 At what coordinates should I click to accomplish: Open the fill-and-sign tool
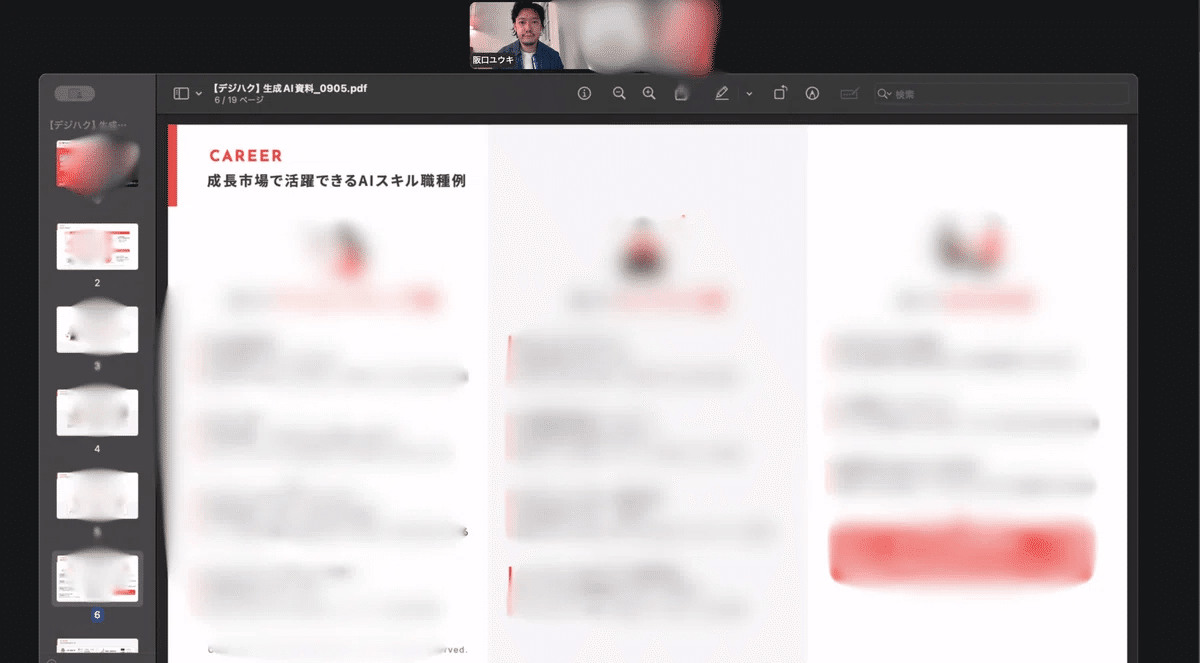pos(813,93)
